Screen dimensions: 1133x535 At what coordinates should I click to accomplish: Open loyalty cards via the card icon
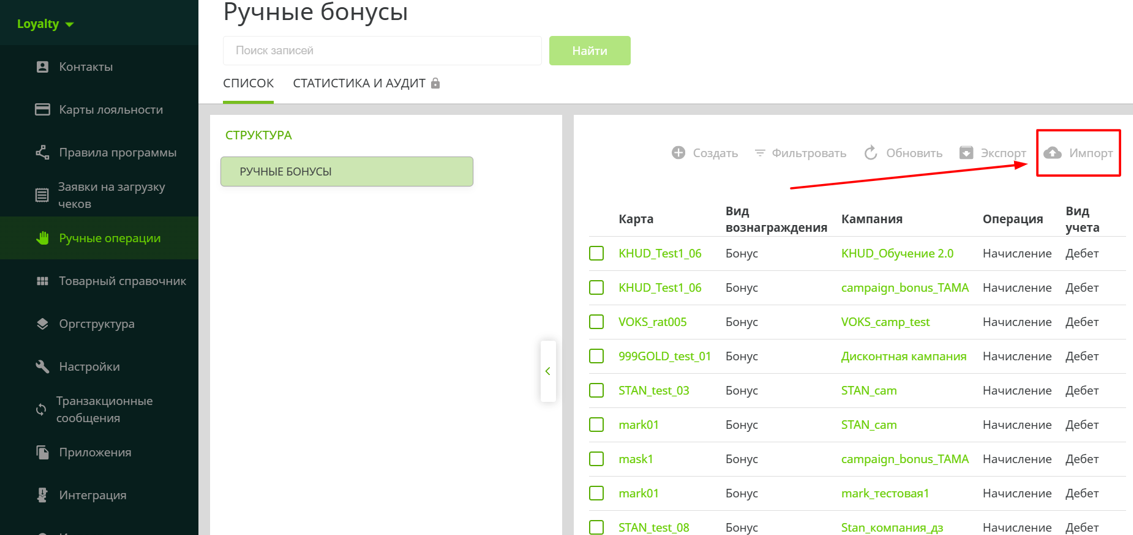click(x=42, y=110)
